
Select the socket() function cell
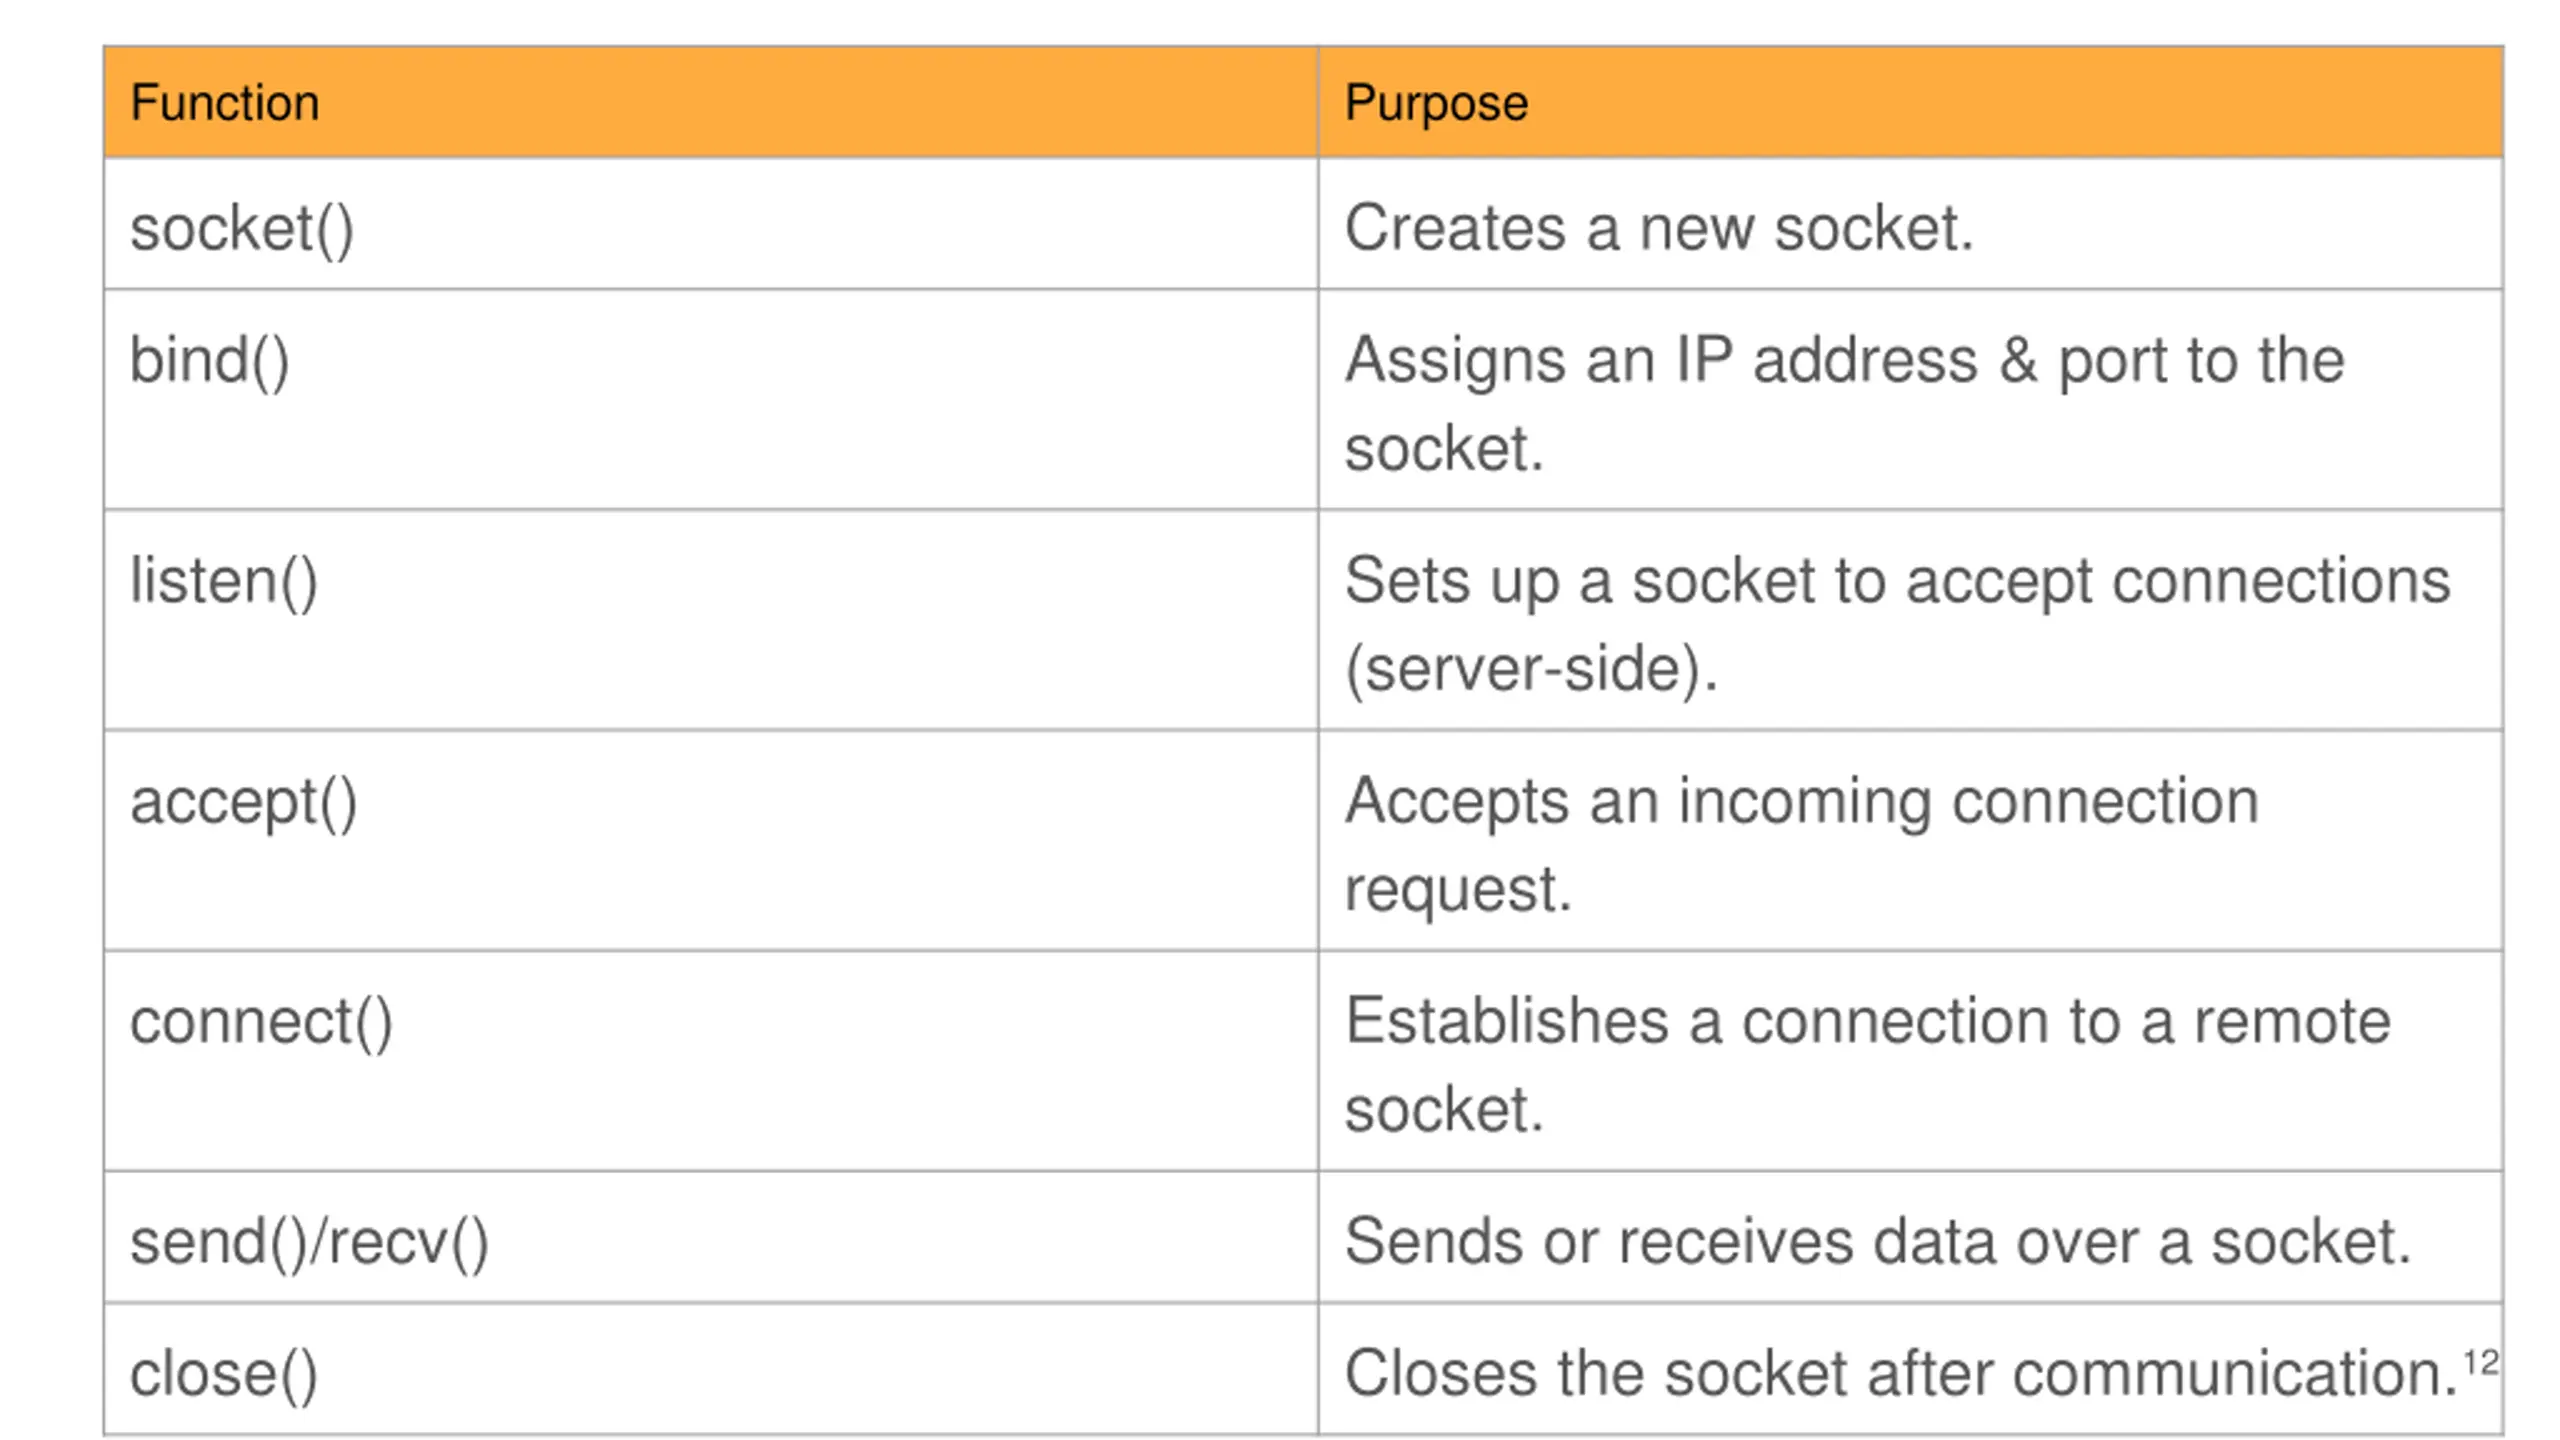[x=710, y=224]
